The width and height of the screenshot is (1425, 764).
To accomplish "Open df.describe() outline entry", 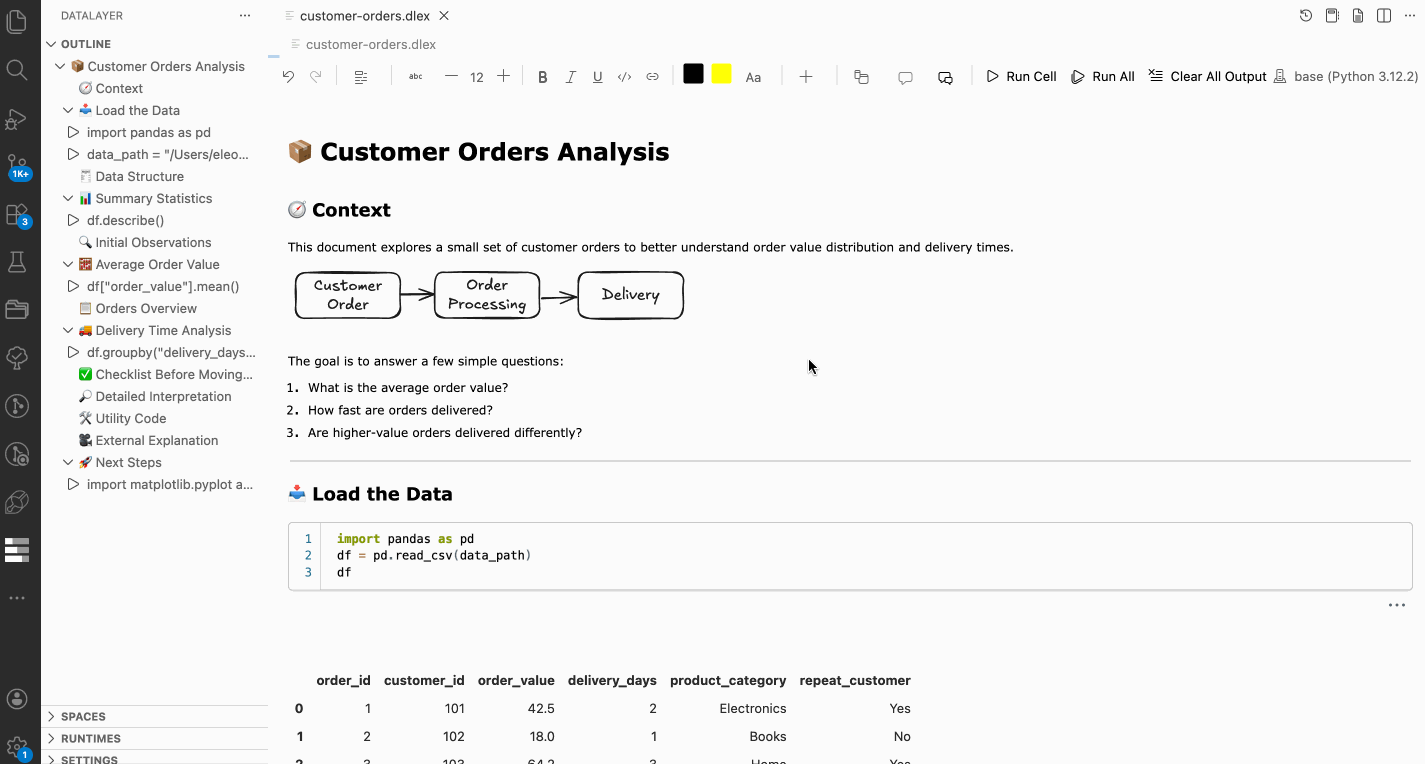I will (125, 220).
